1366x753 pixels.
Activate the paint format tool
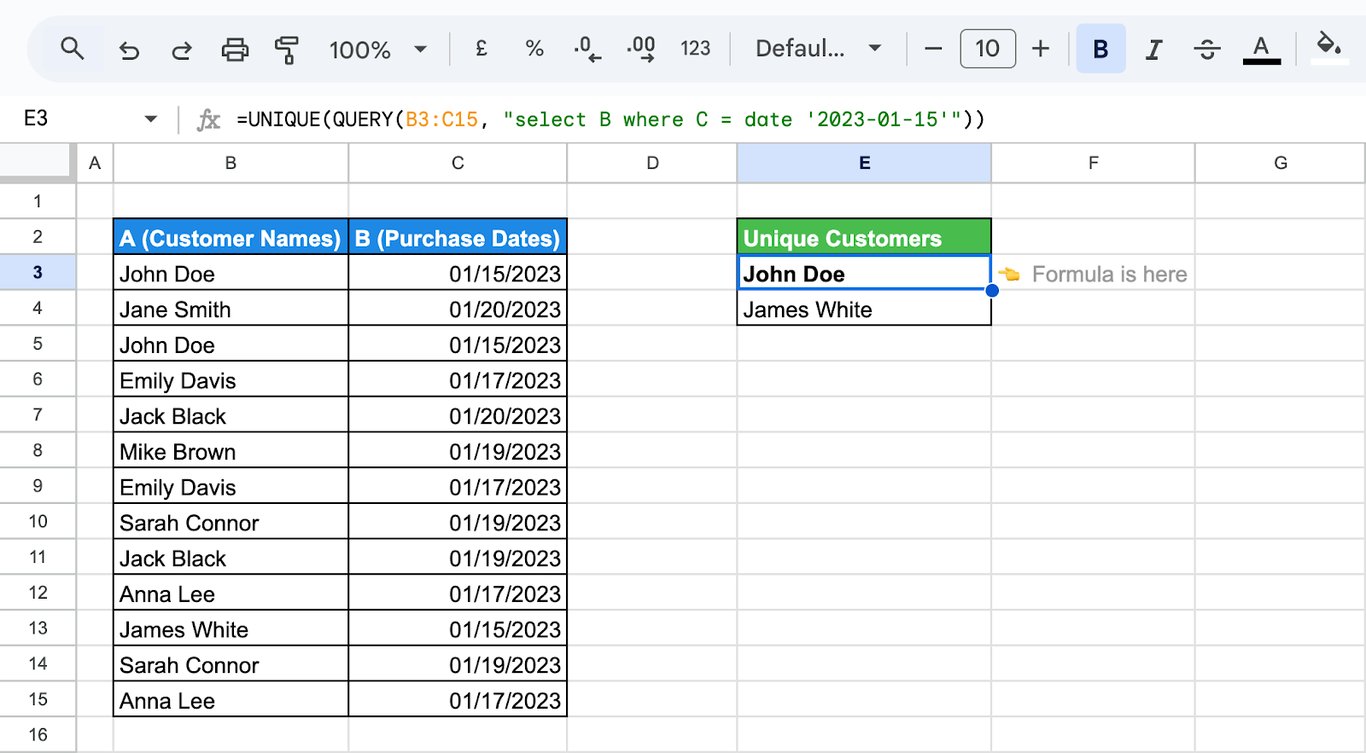coord(287,49)
